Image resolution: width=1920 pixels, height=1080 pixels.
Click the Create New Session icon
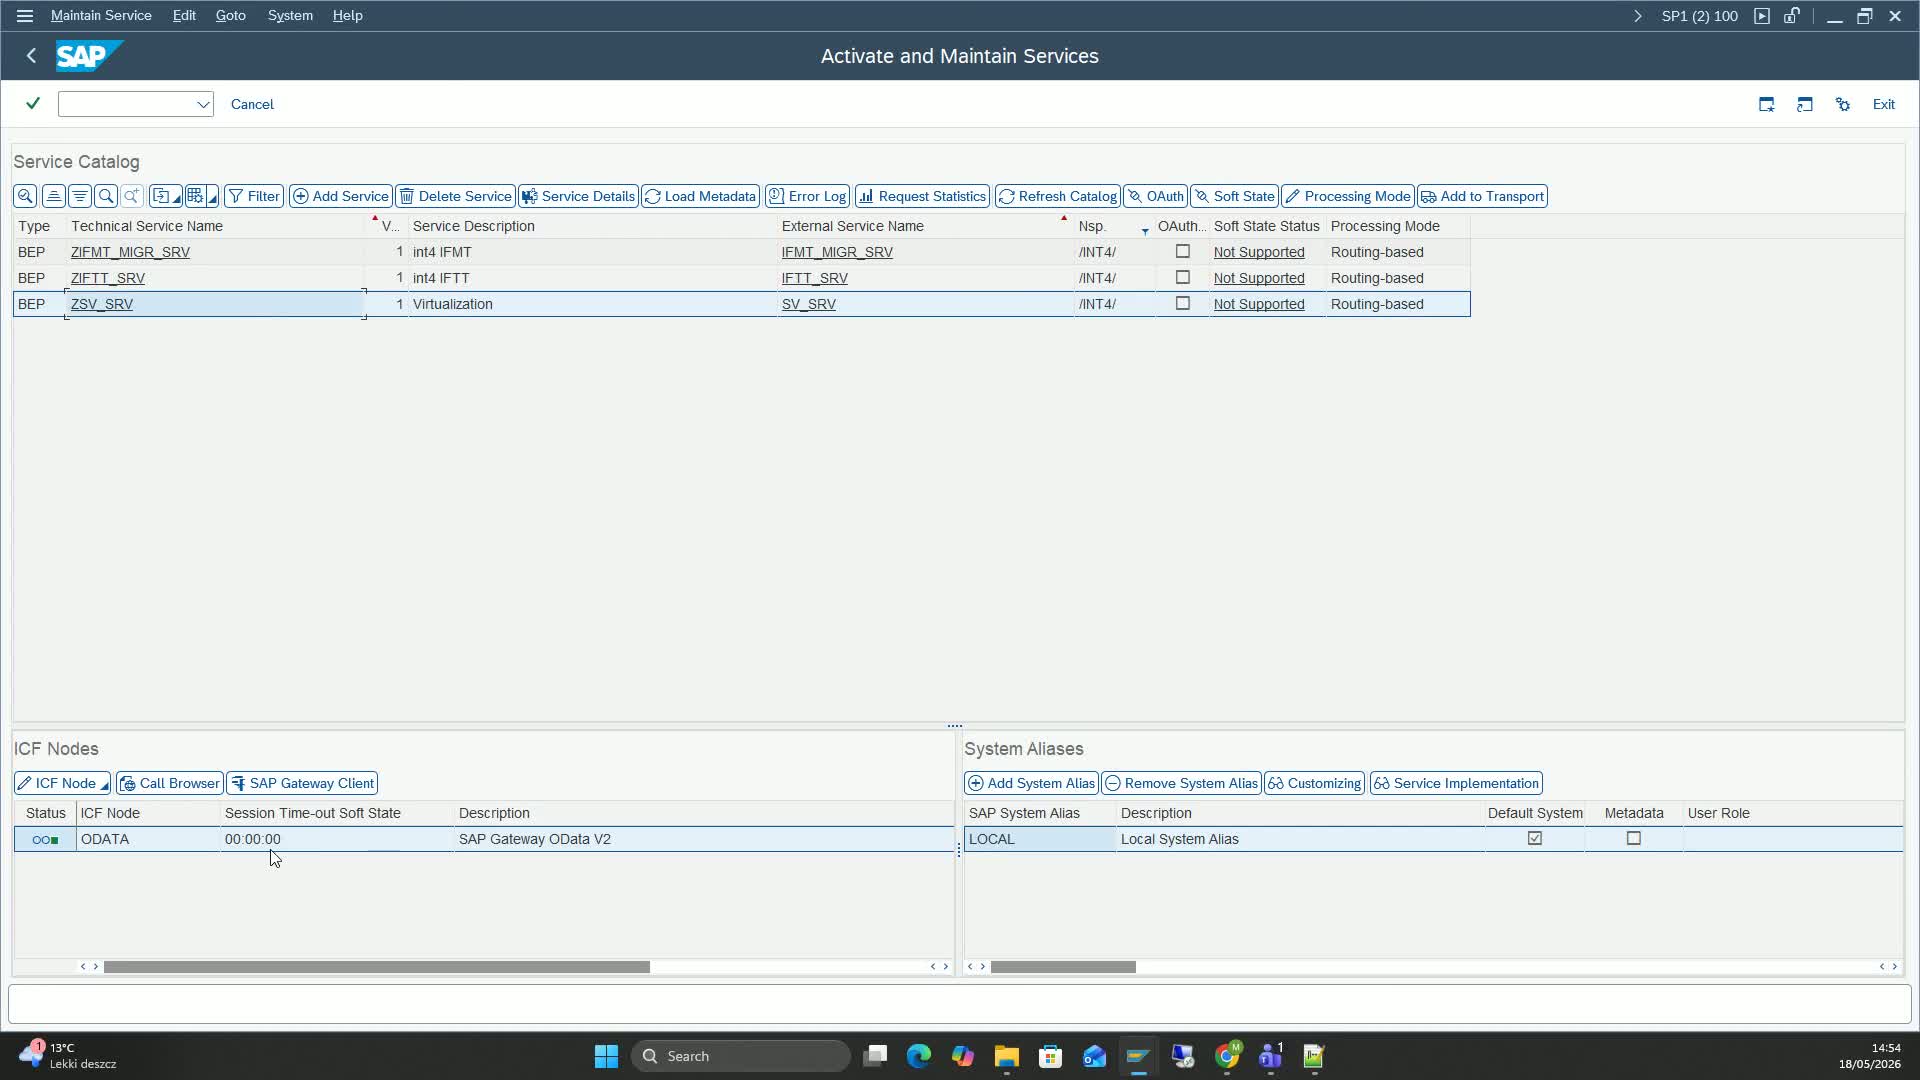point(1767,104)
